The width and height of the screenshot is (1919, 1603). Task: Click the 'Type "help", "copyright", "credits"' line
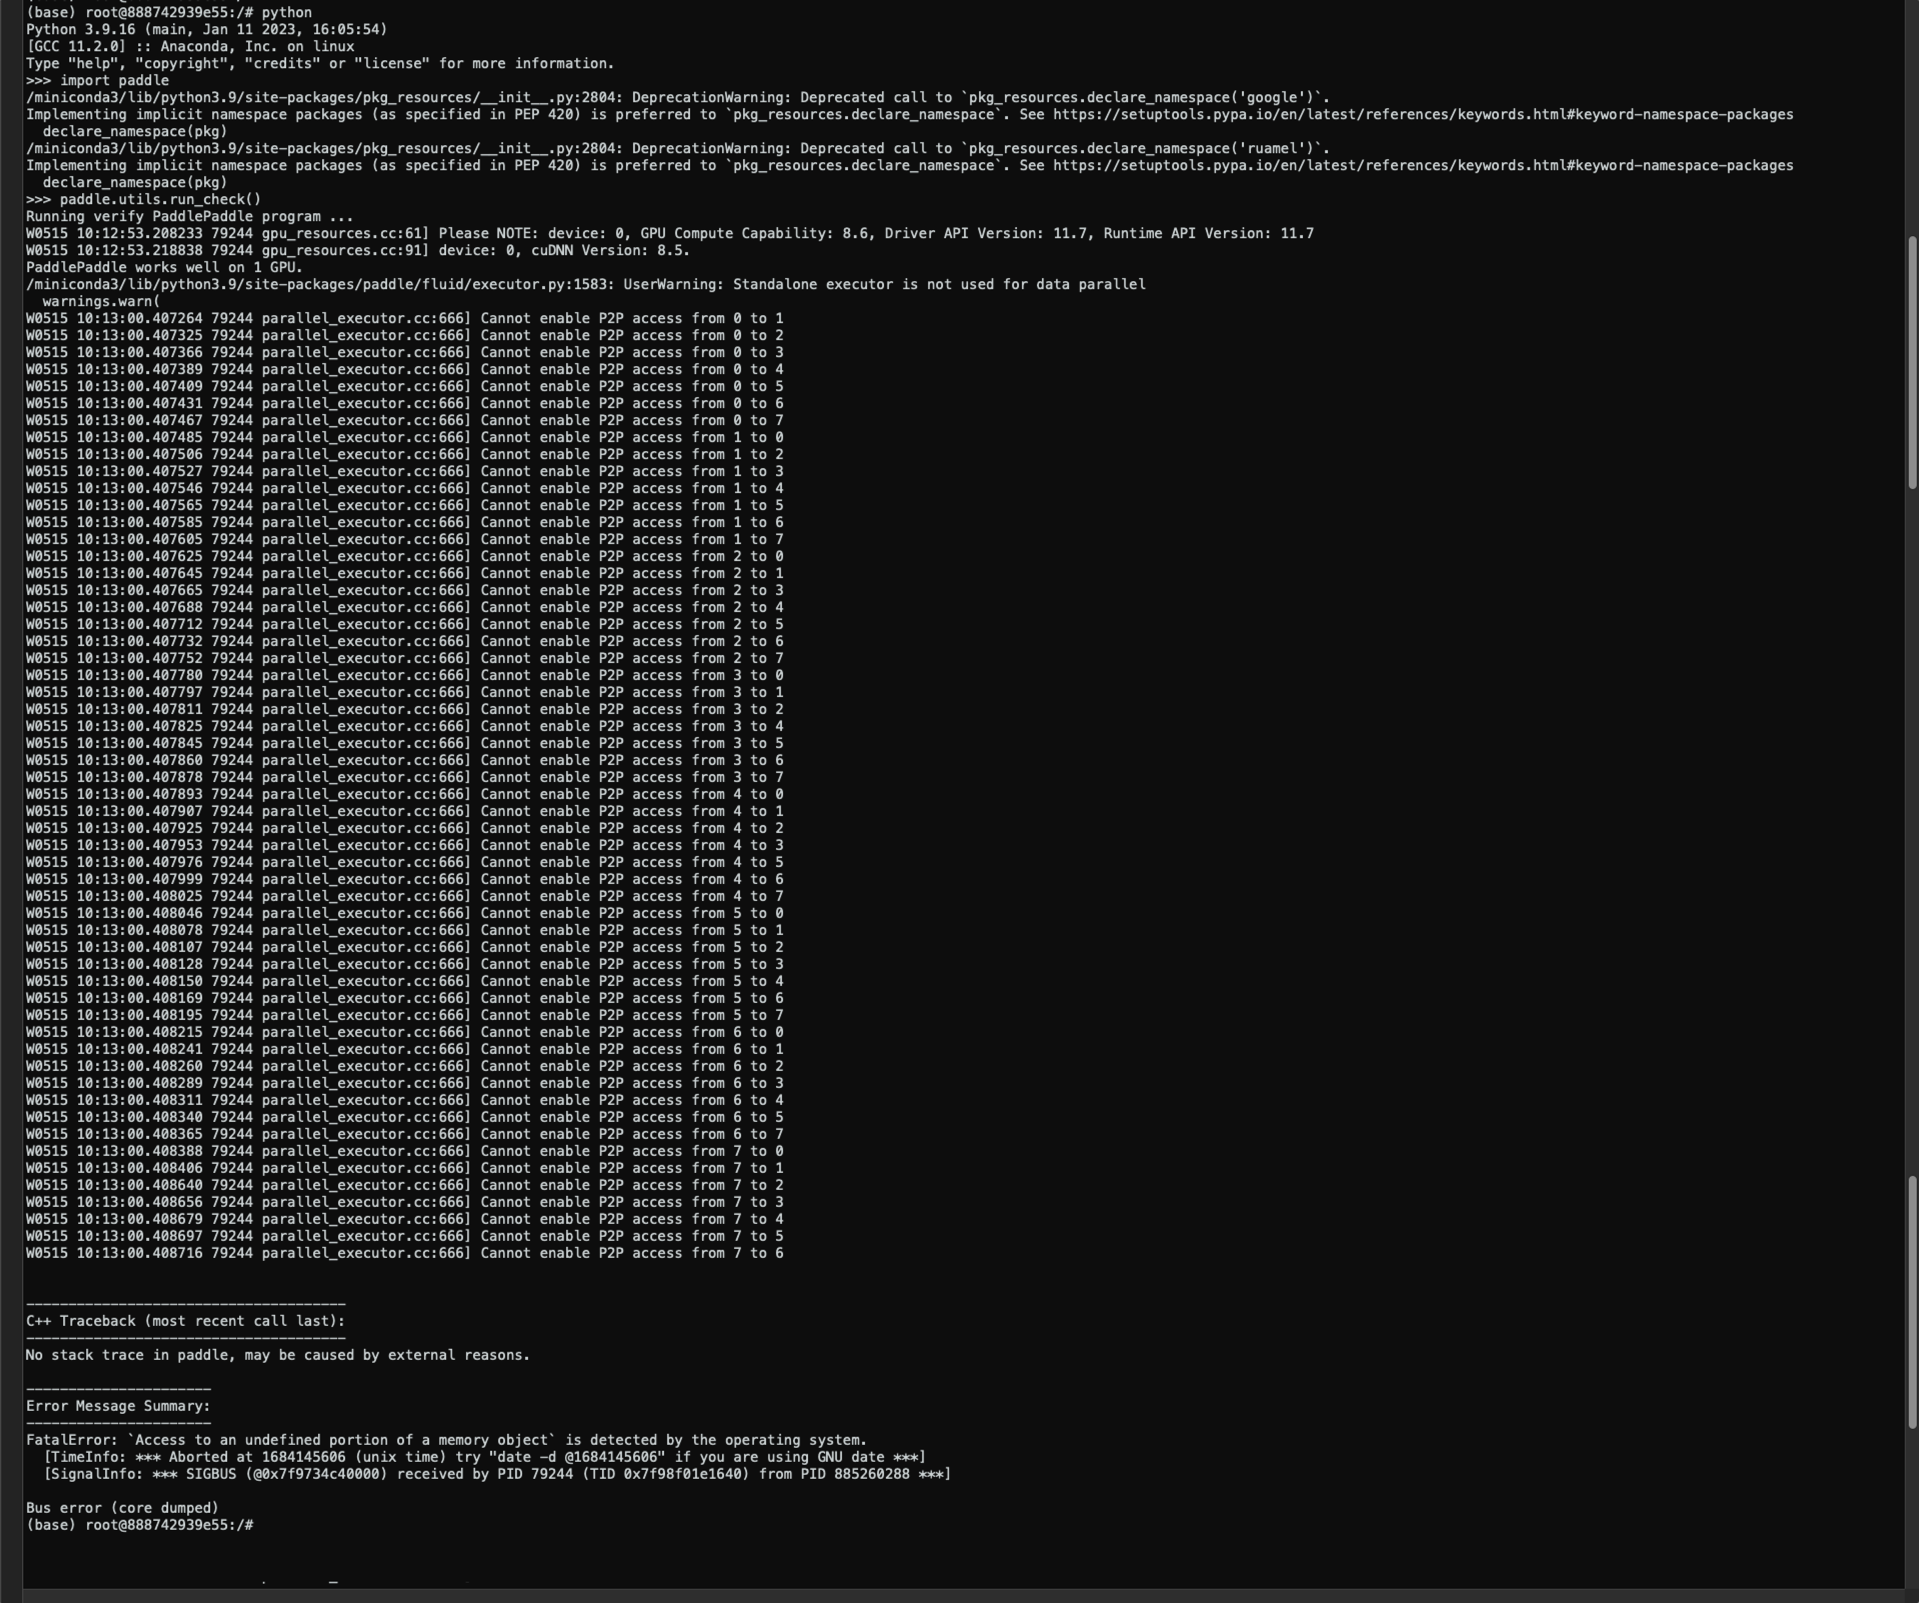320,63
